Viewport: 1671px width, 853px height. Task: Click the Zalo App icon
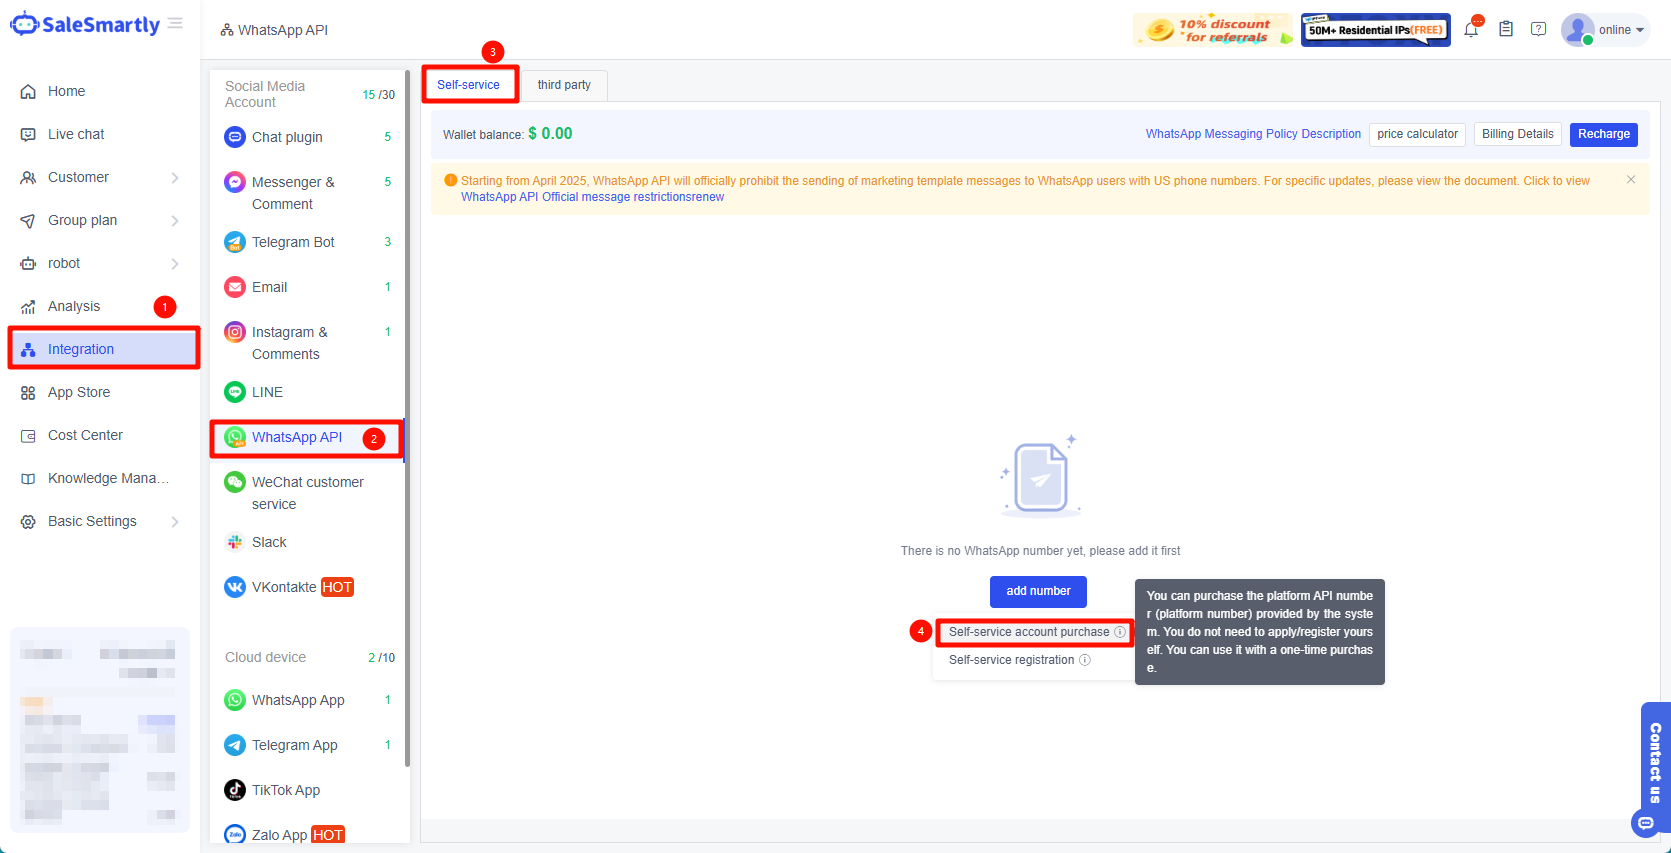[x=235, y=835]
